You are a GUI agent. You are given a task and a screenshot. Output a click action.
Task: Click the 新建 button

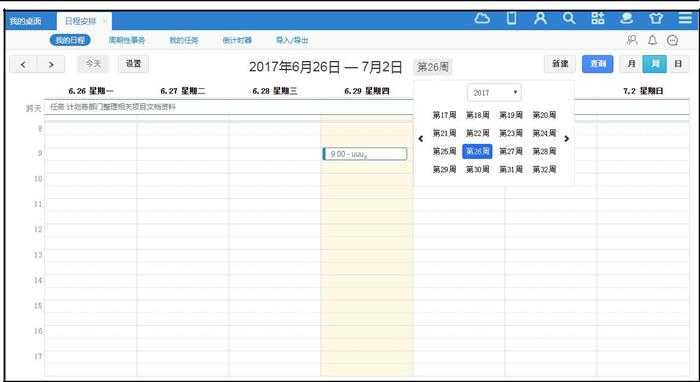click(560, 64)
